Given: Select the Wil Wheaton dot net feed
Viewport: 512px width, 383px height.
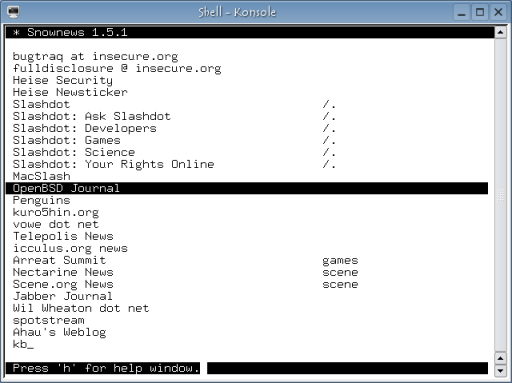Looking at the screenshot, I should (81, 308).
